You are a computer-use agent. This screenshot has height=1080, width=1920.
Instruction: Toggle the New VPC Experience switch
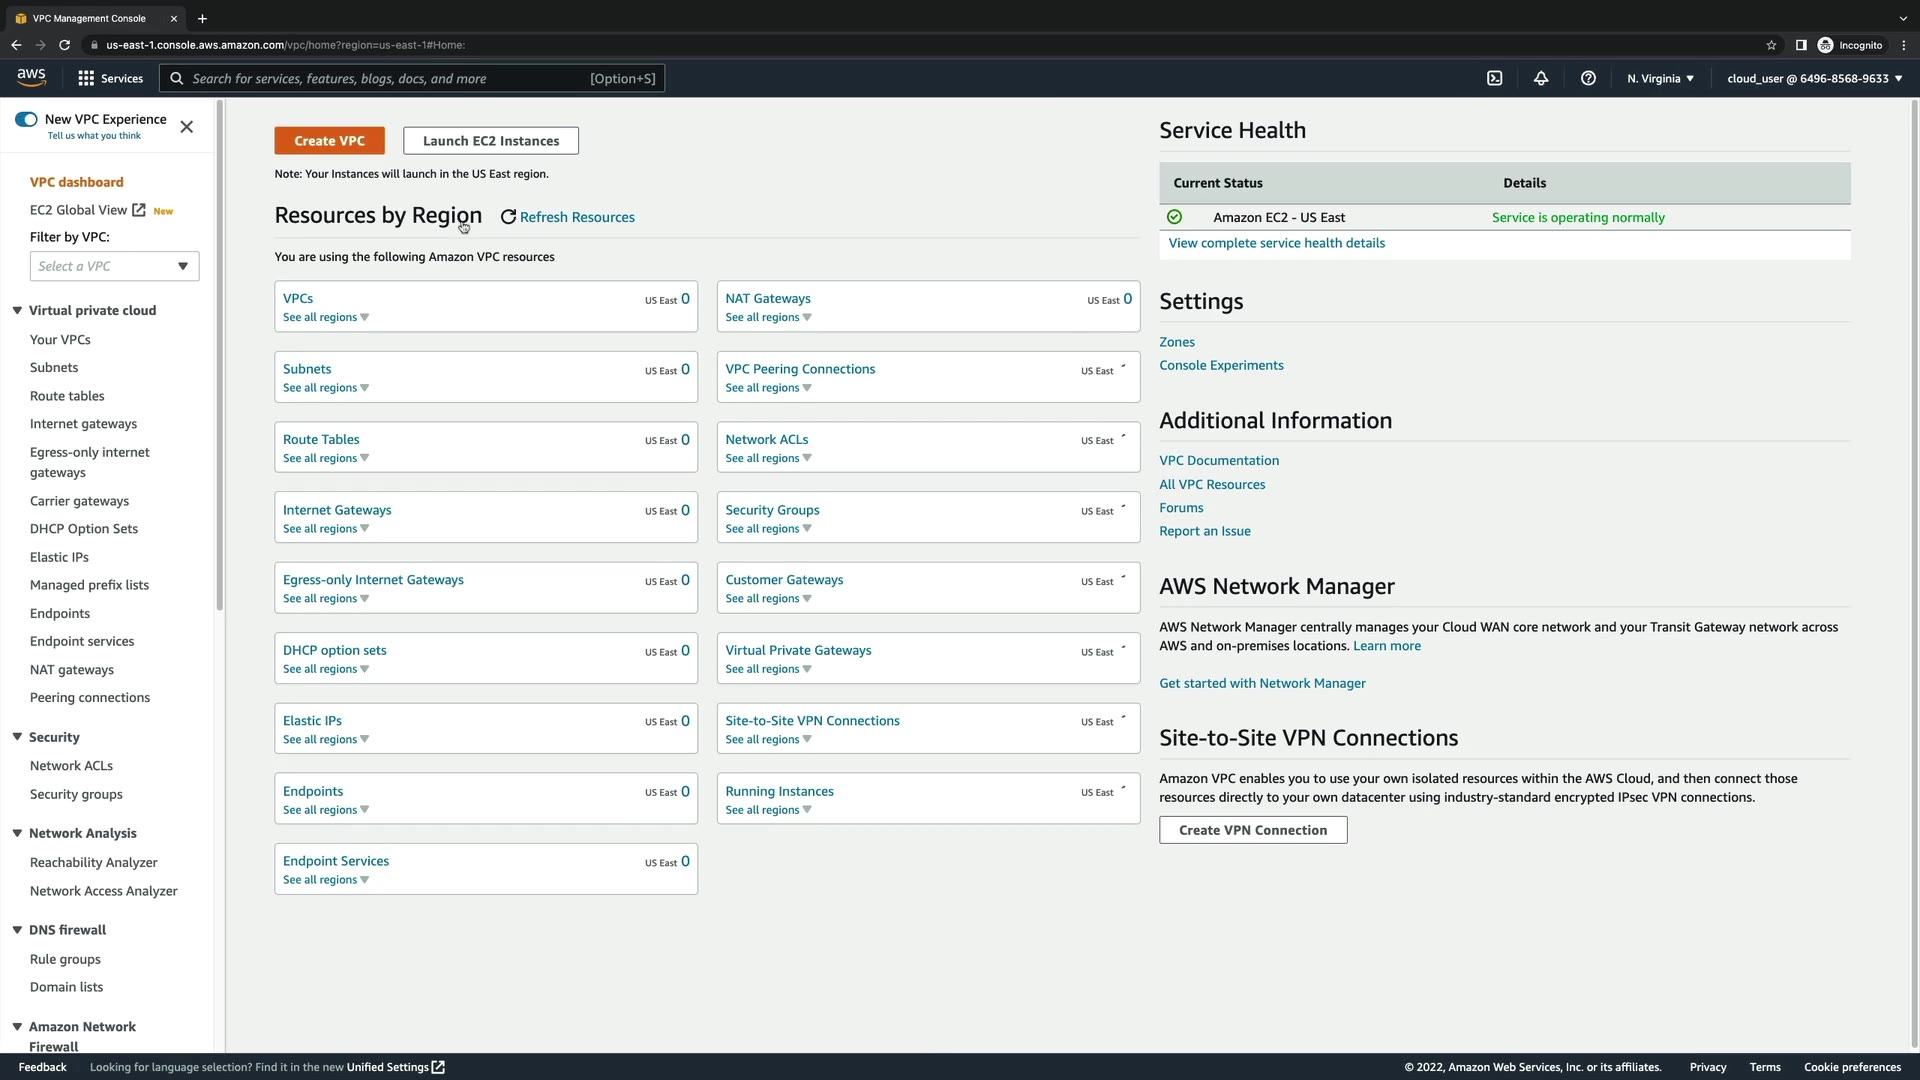pos(26,119)
